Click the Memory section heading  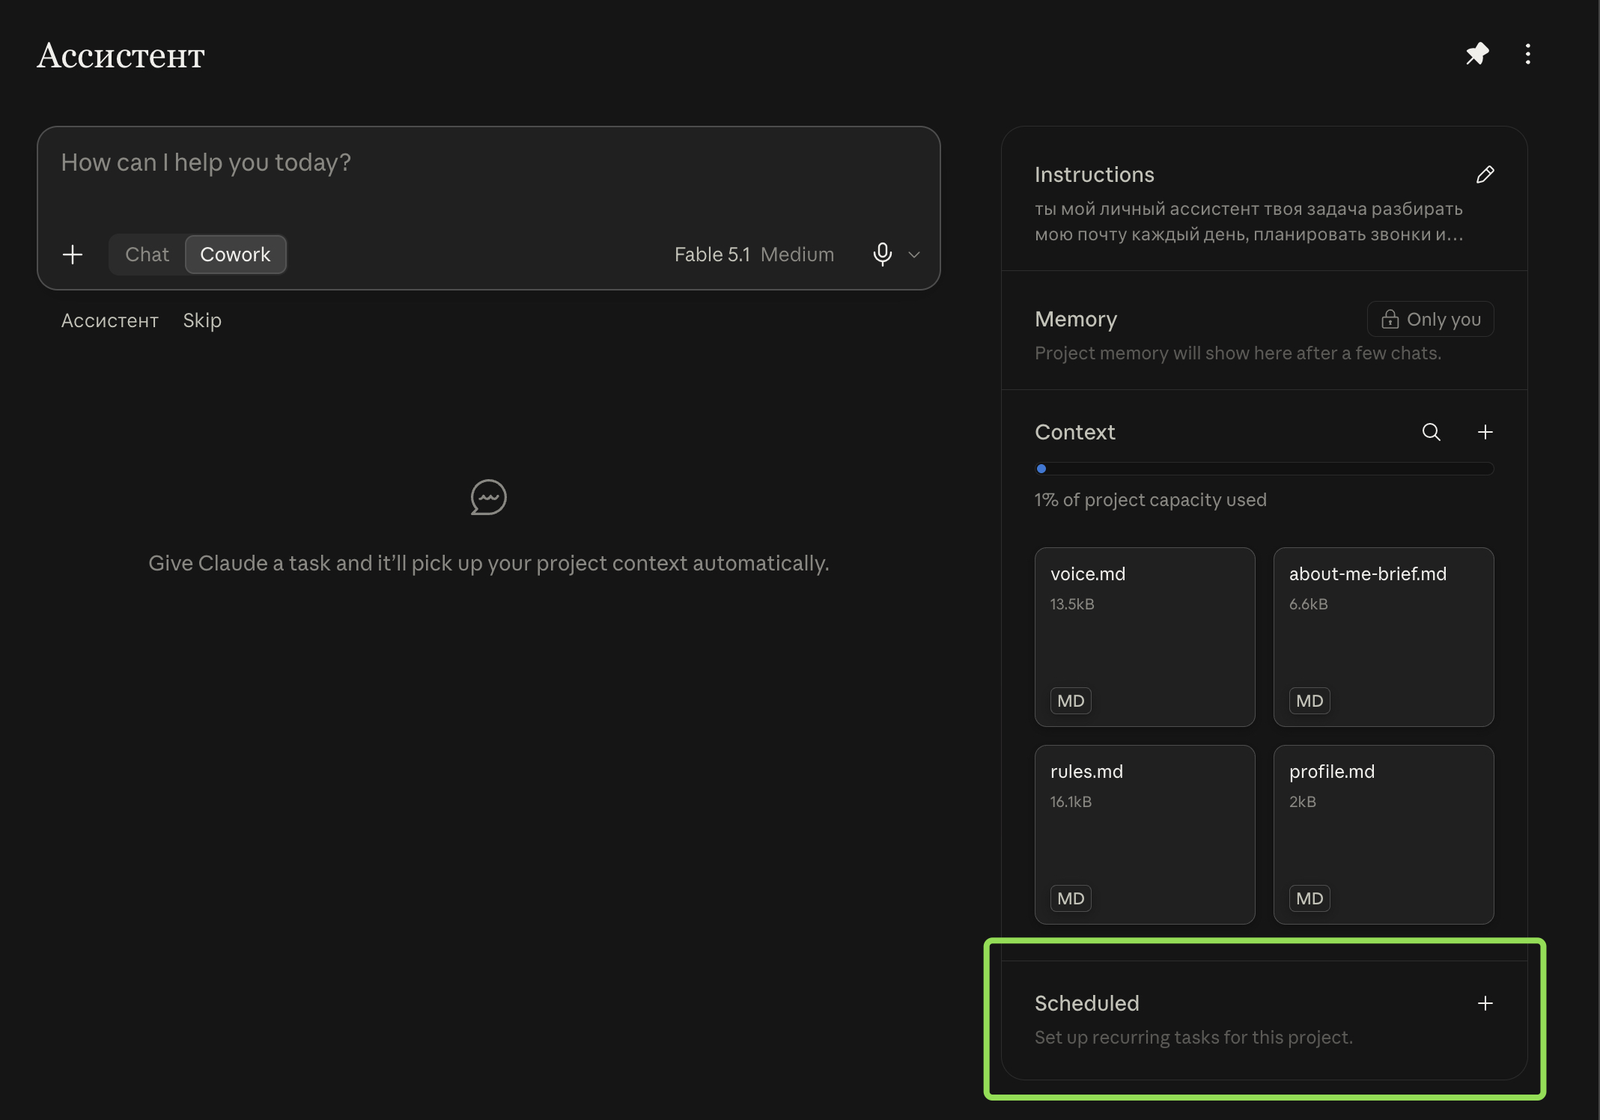(1076, 319)
